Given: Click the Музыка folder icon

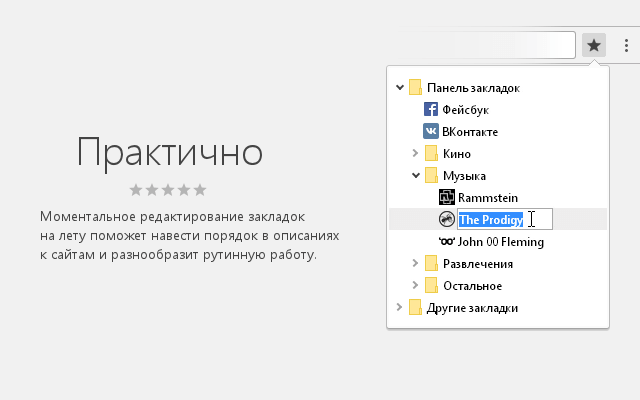Looking at the screenshot, I should (x=431, y=176).
